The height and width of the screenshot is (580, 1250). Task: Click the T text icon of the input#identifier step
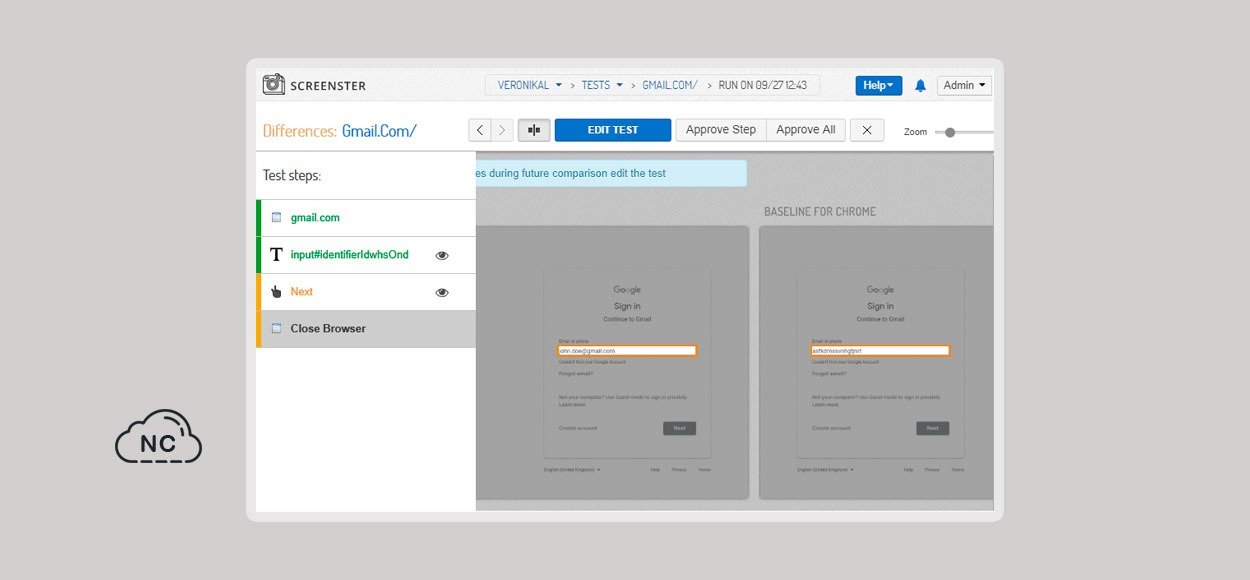[x=276, y=255]
